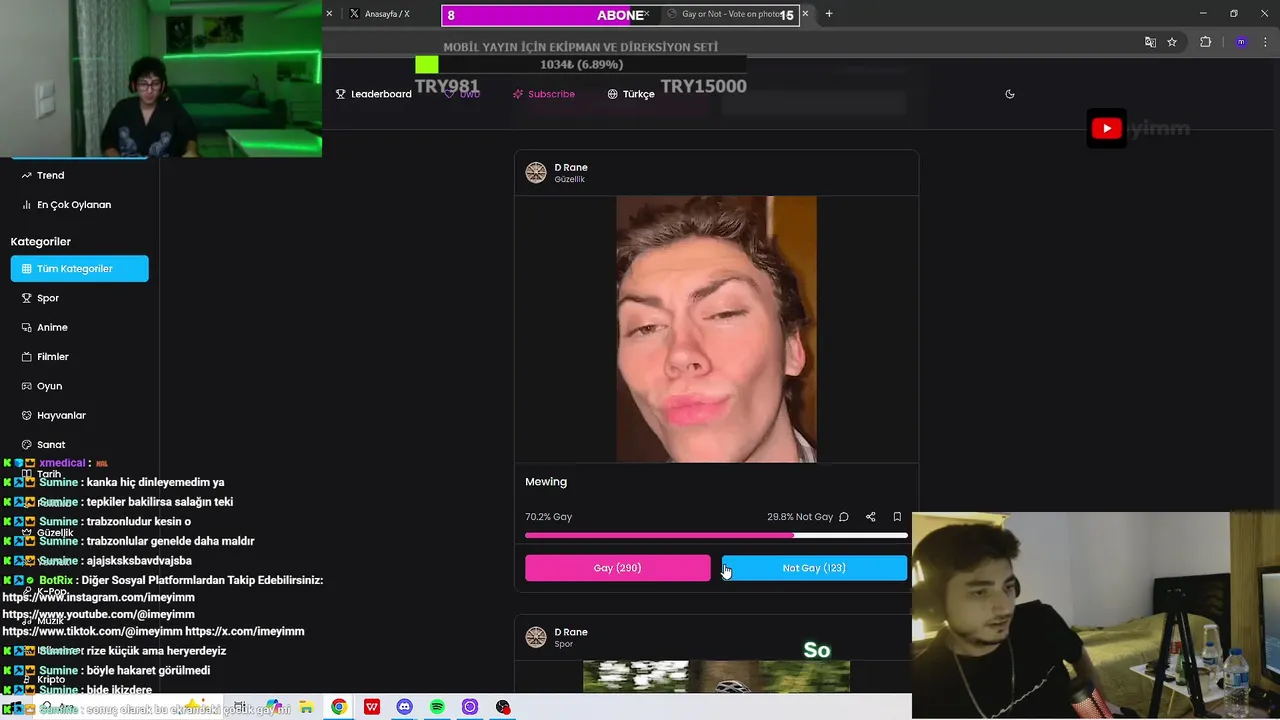Click D Rane name on Güzellik post
This screenshot has width=1280, height=720.
click(571, 167)
